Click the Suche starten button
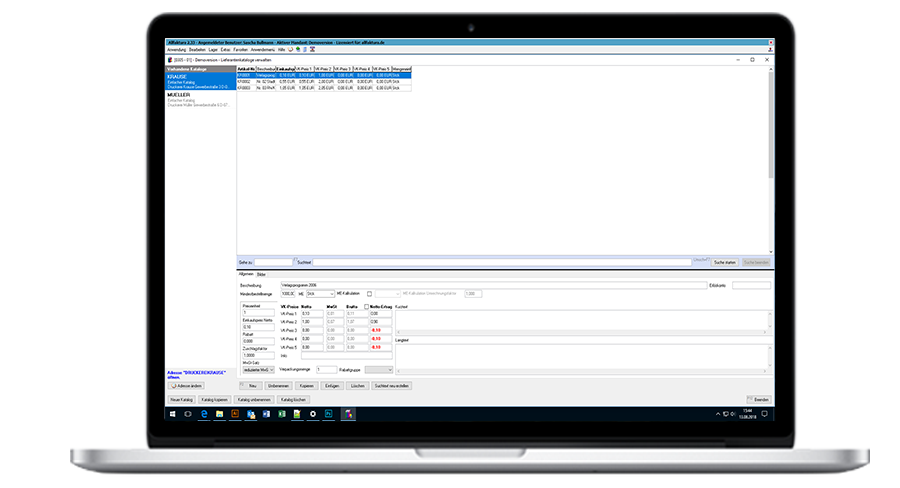Viewport: 900px width, 488px height. pyautogui.click(x=724, y=262)
